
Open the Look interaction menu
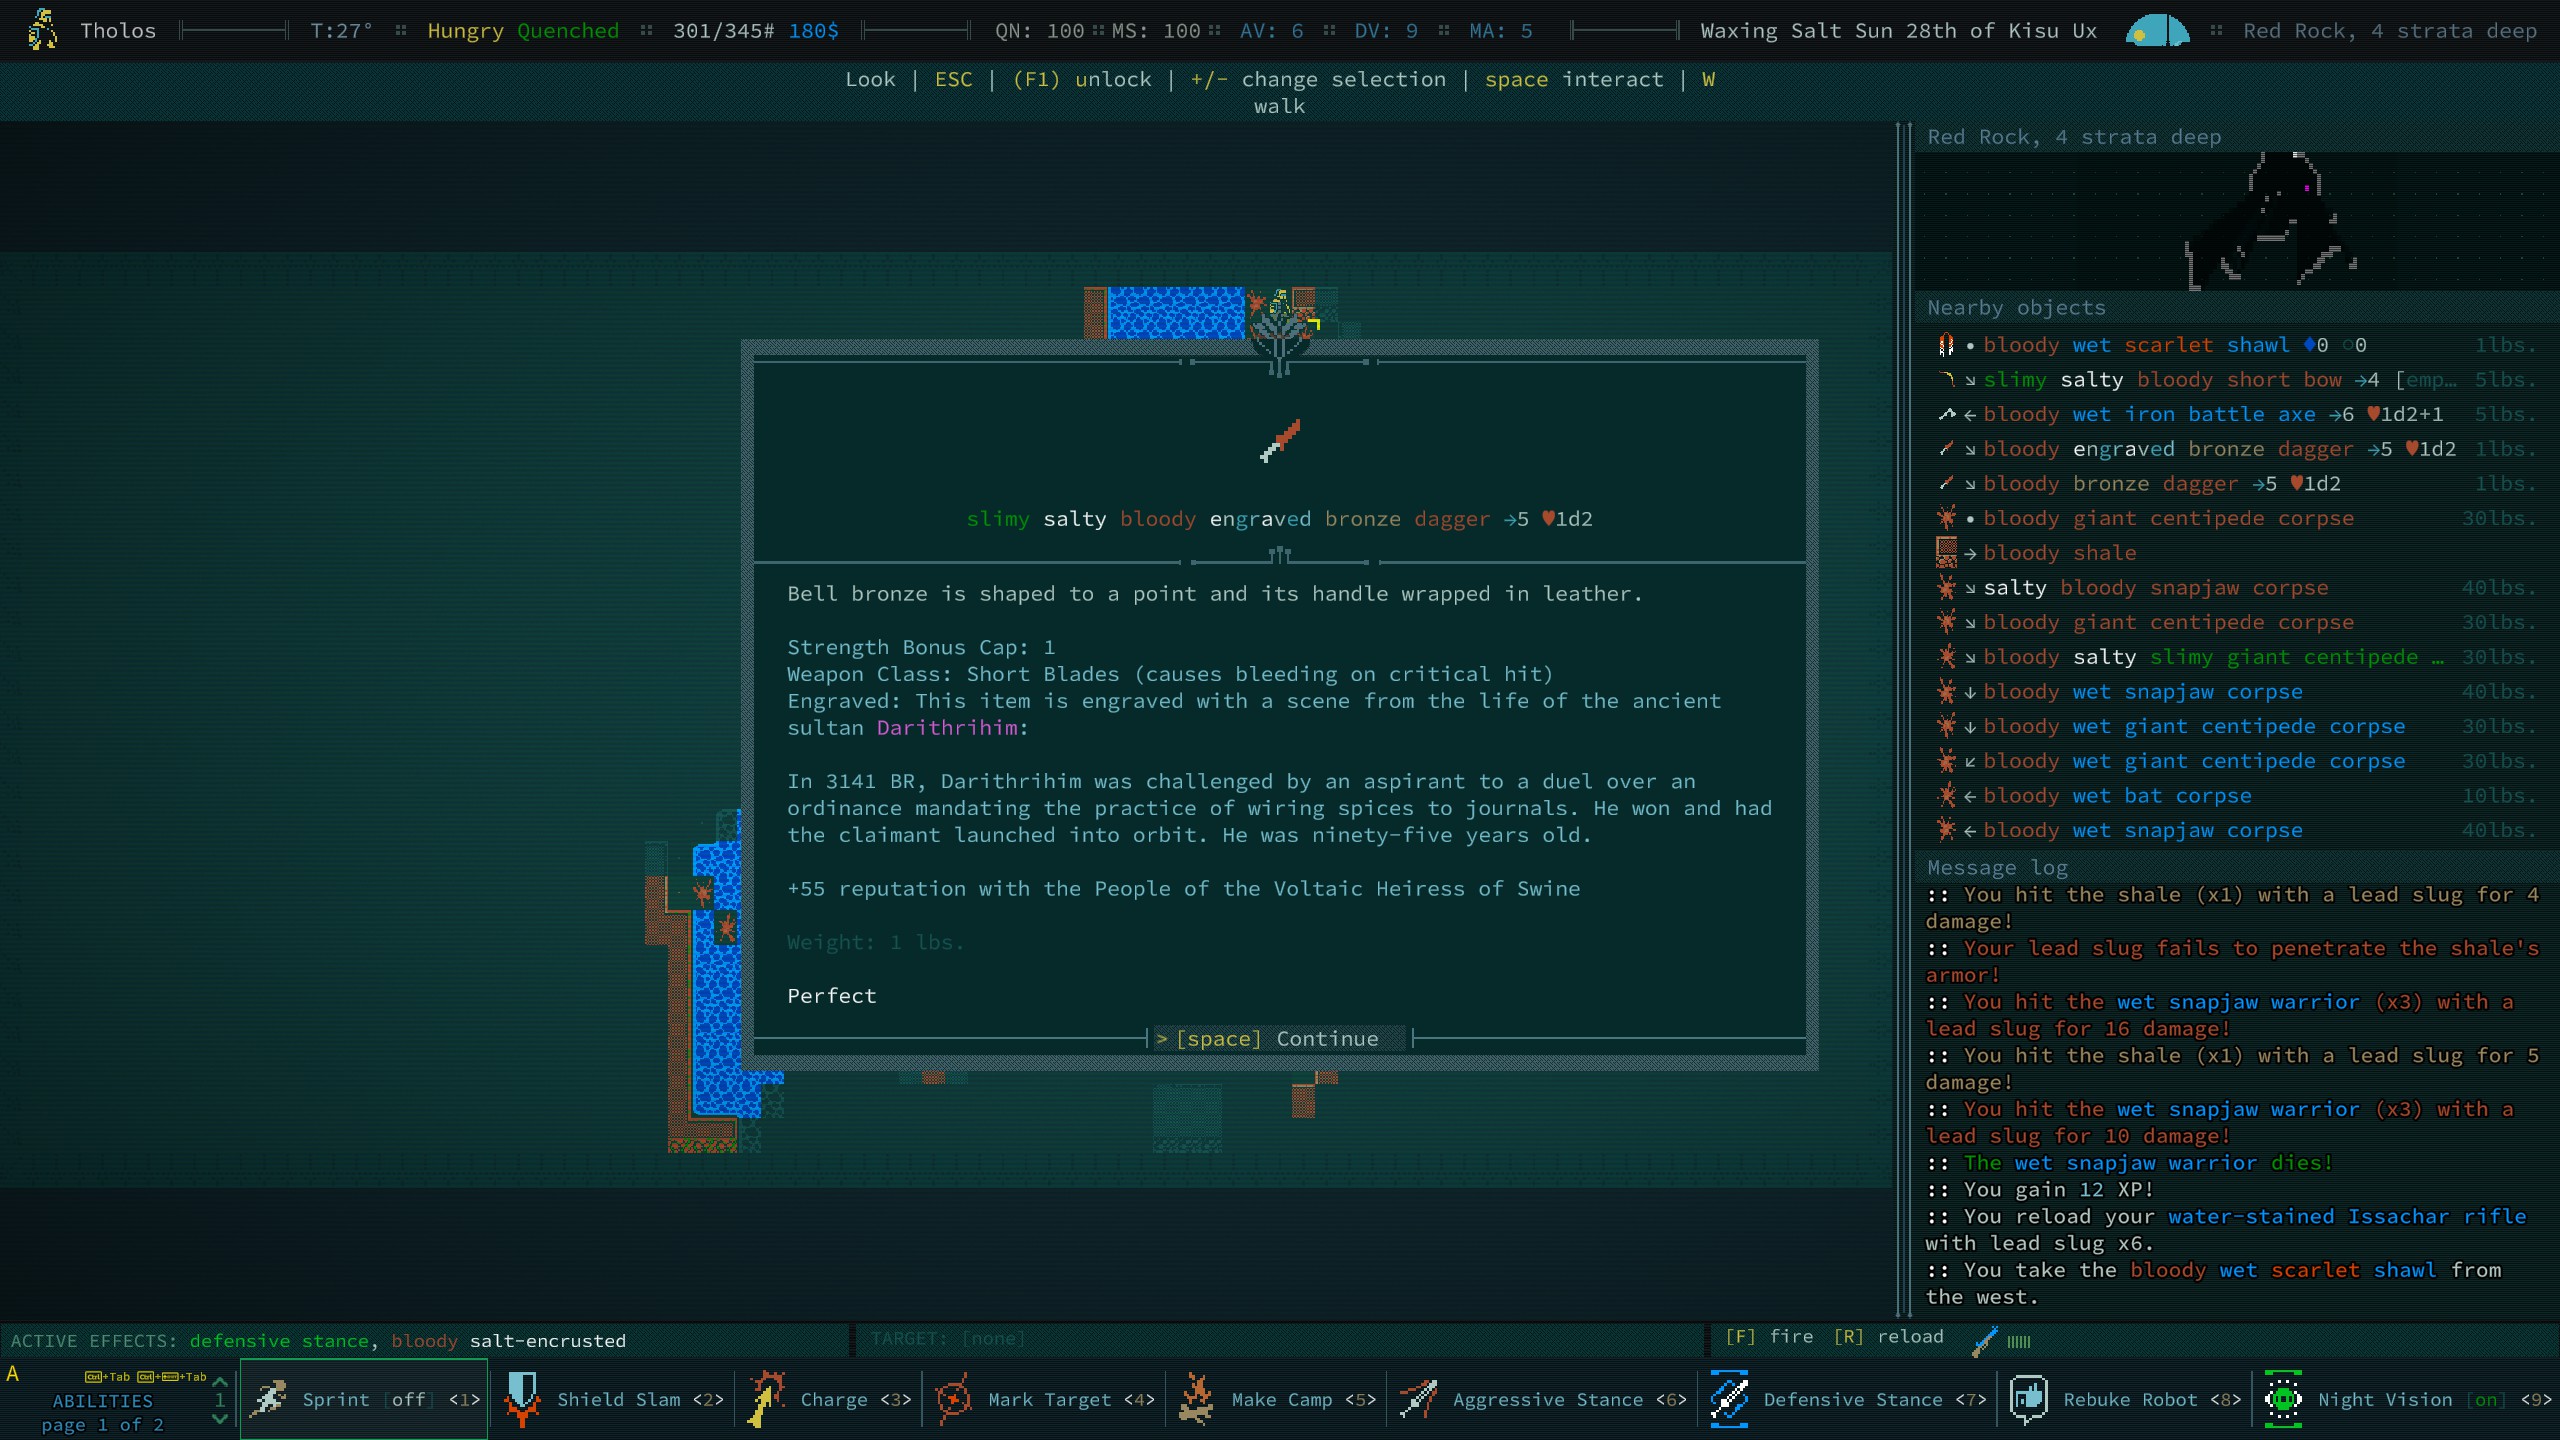867,79
